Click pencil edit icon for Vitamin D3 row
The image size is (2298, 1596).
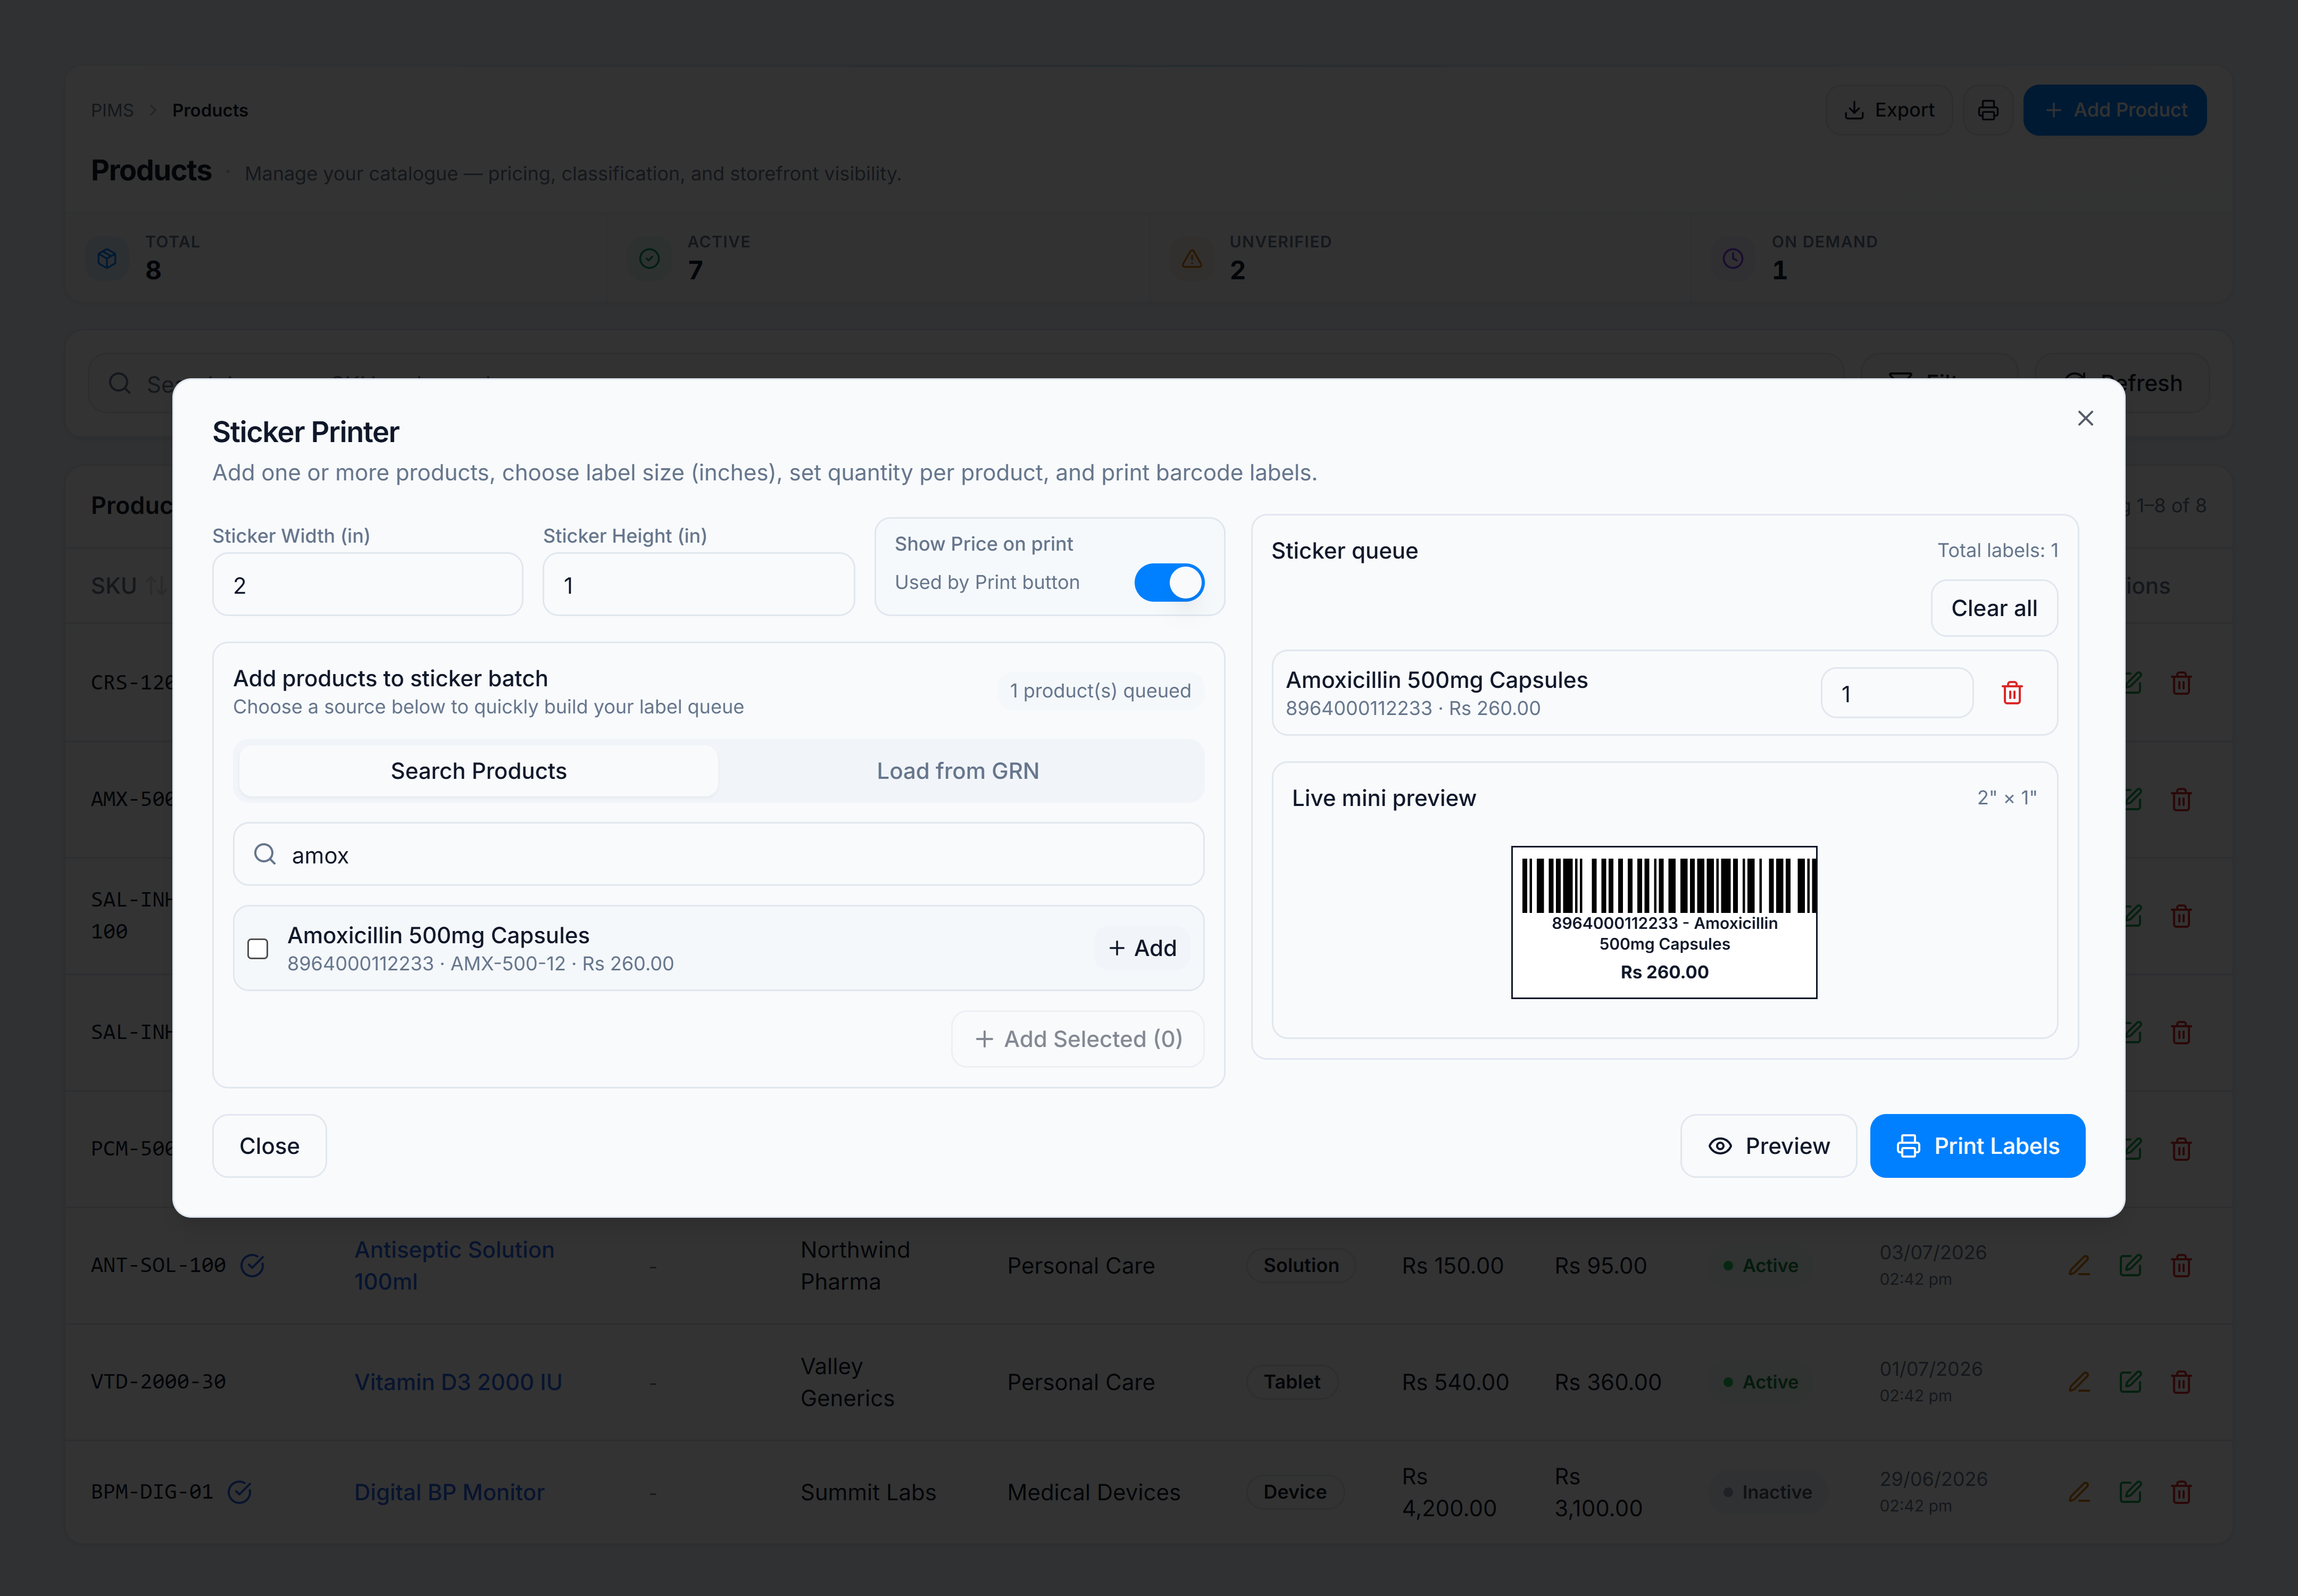[2079, 1382]
